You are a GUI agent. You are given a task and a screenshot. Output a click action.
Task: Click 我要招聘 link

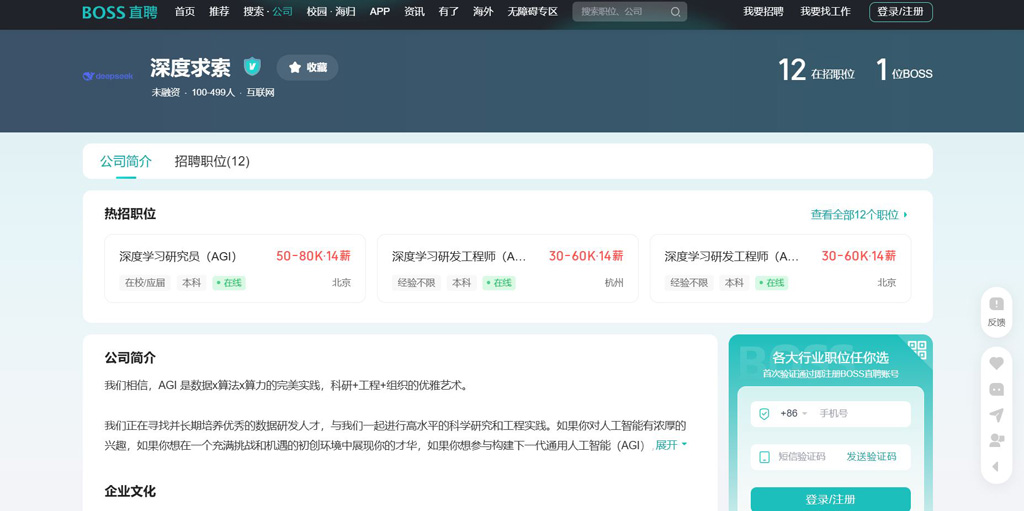click(763, 12)
